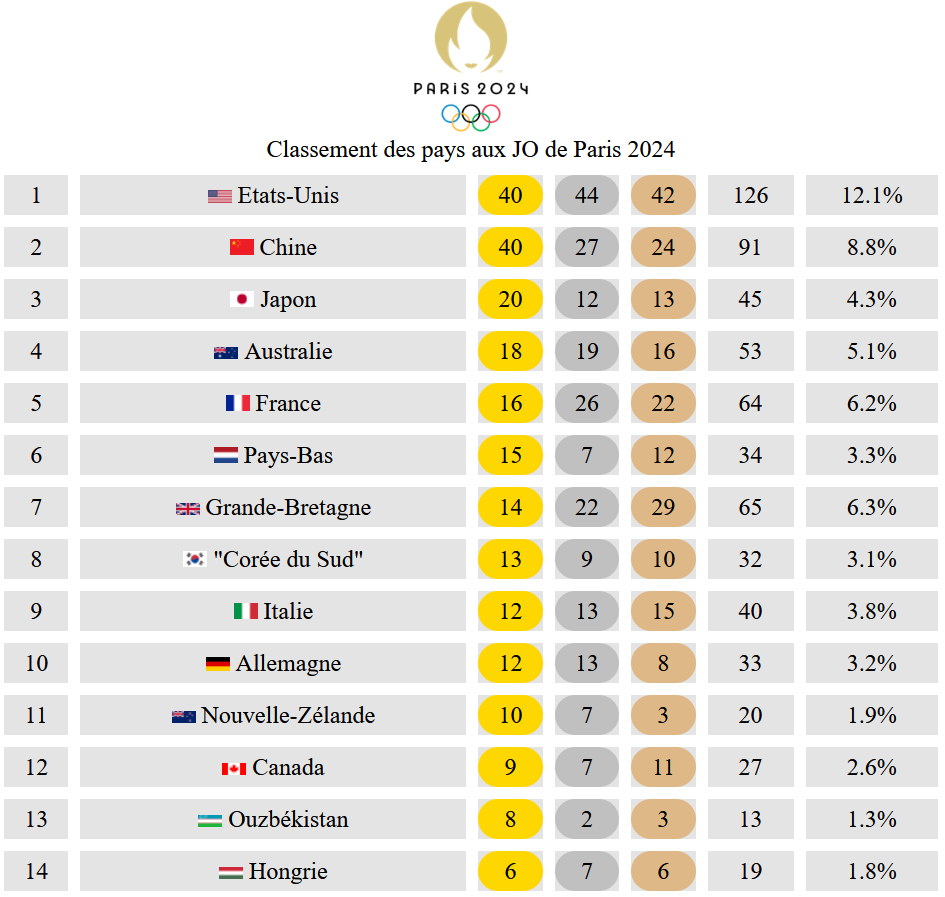Click the France tricolor flag icon
Viewport: 945px width, 897px height.
pos(238,403)
